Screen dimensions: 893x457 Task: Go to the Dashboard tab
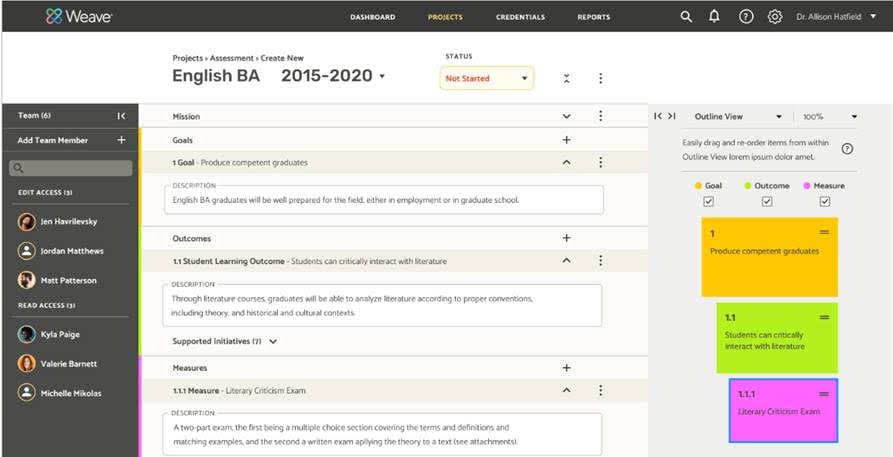[372, 17]
